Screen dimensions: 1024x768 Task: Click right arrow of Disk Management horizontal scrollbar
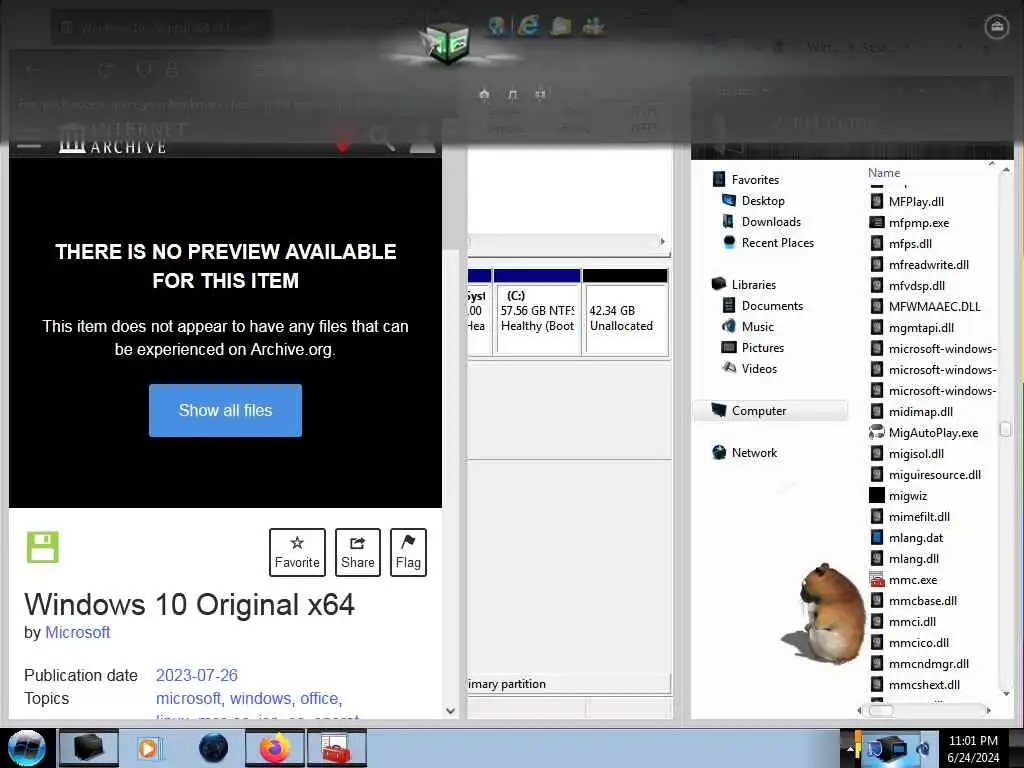point(663,242)
